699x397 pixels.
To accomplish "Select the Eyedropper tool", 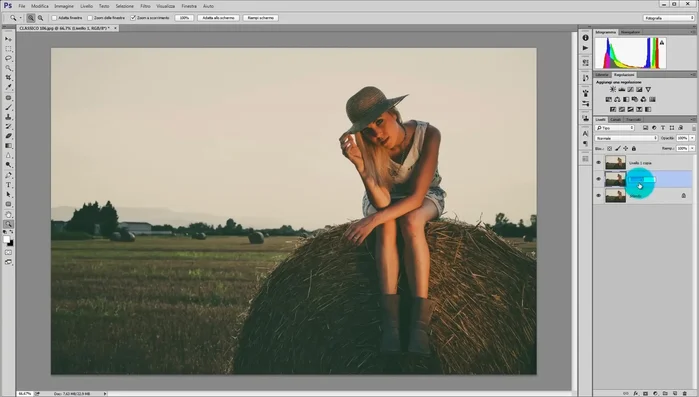I will [x=8, y=87].
